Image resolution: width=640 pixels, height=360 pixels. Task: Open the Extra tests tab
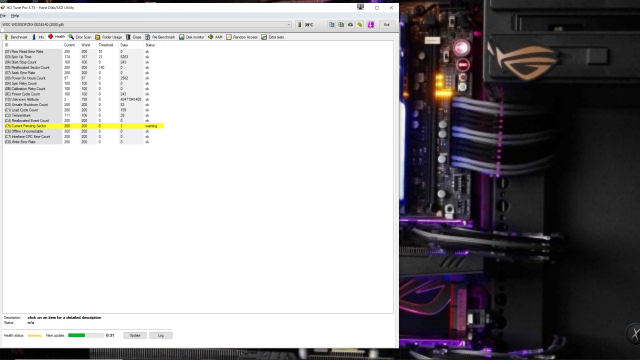point(273,37)
